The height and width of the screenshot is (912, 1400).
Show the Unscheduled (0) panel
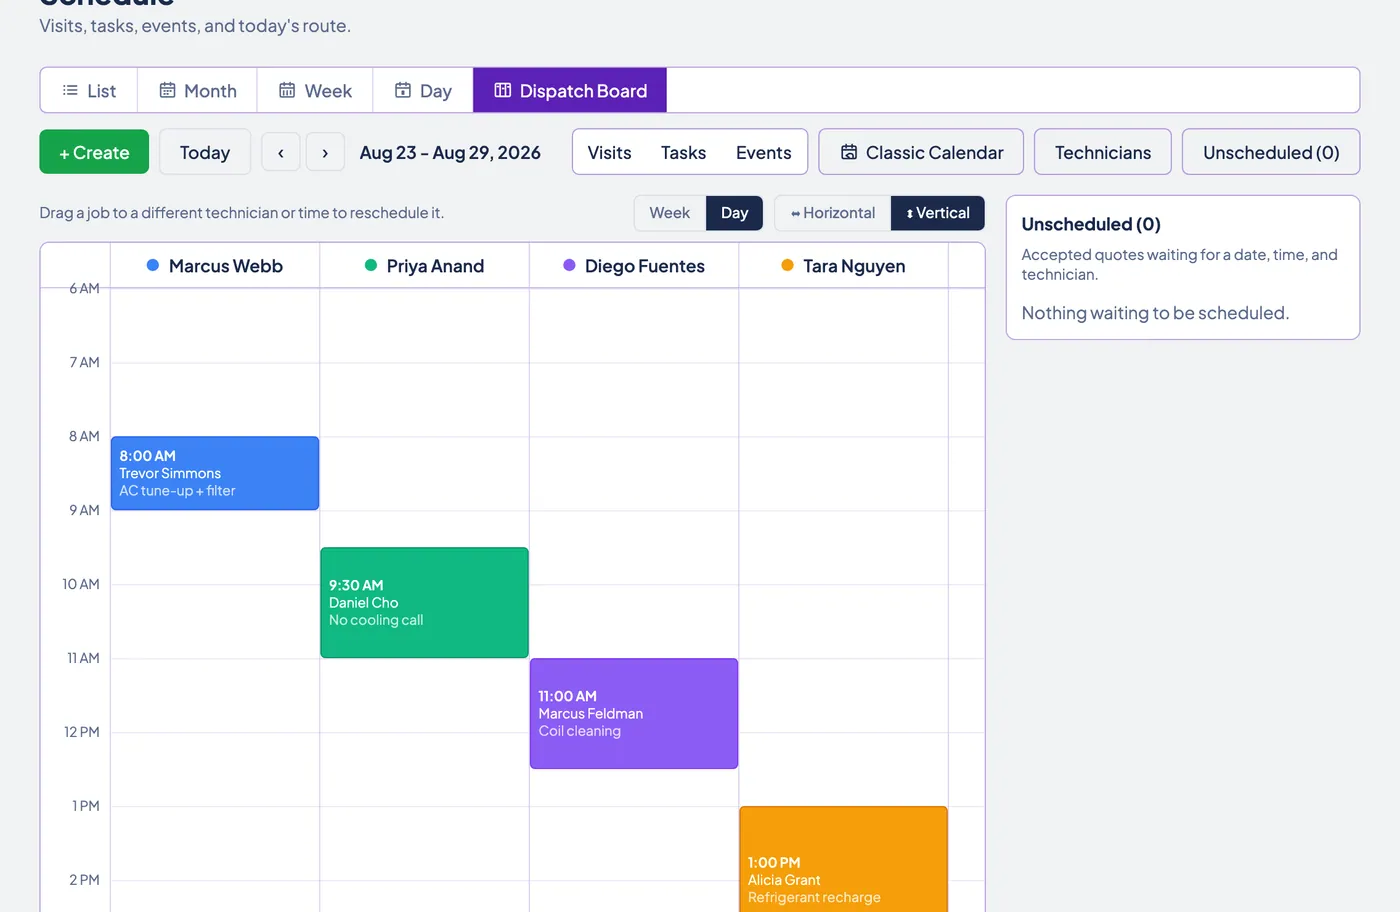point(1271,152)
